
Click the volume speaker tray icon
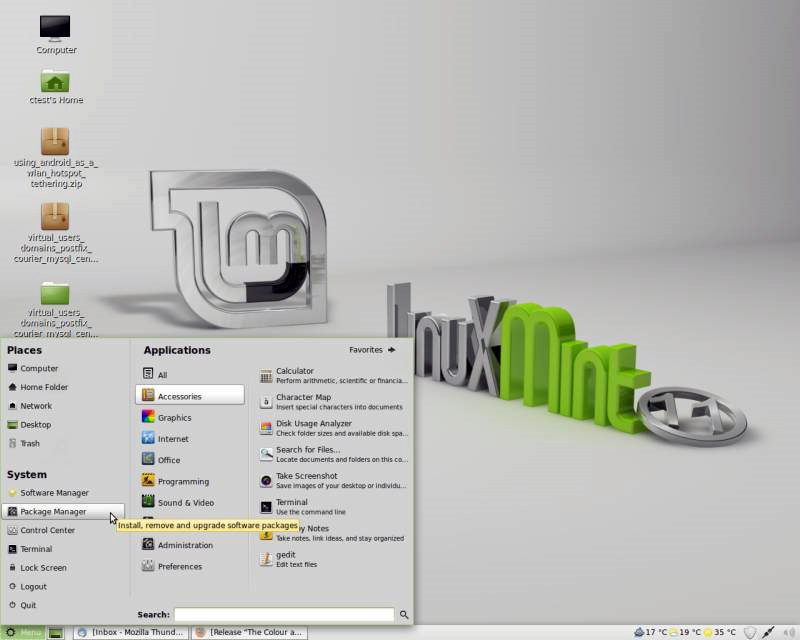point(789,633)
